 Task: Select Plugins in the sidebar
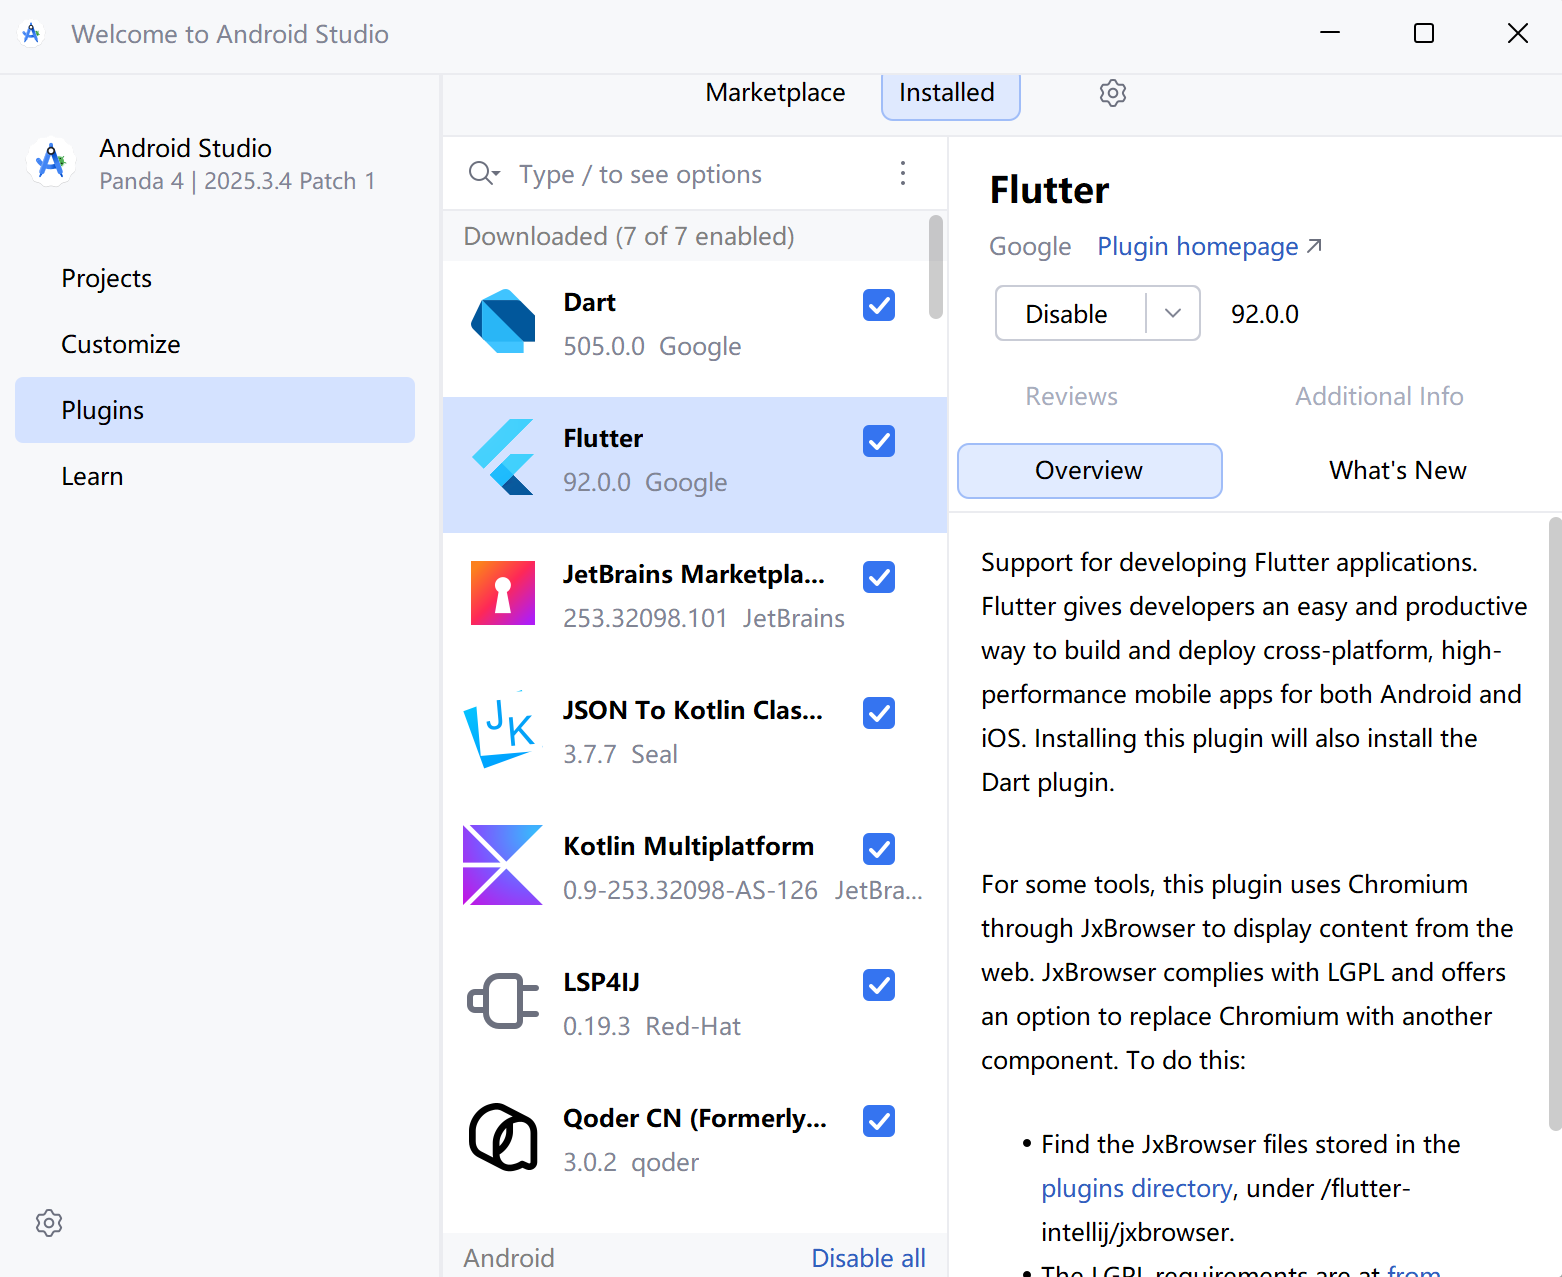point(215,410)
